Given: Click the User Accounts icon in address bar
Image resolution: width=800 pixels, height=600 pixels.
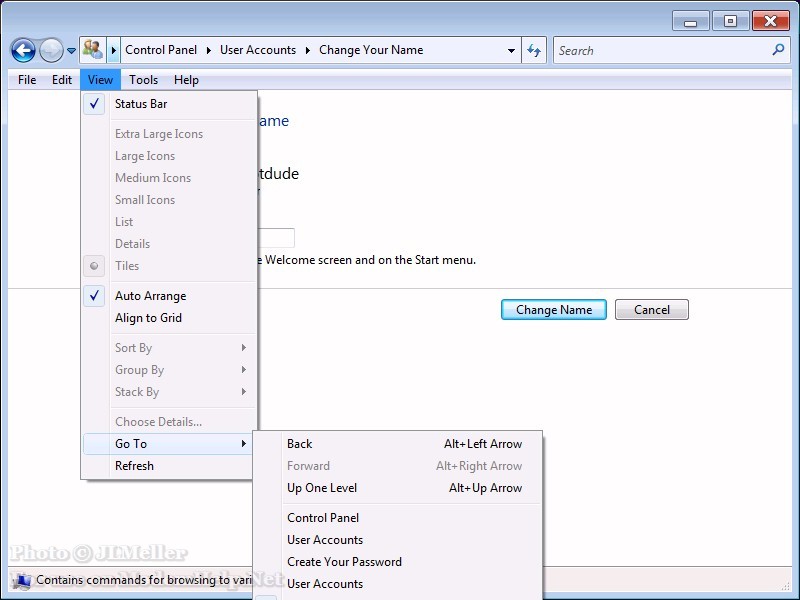Looking at the screenshot, I should (x=92, y=50).
